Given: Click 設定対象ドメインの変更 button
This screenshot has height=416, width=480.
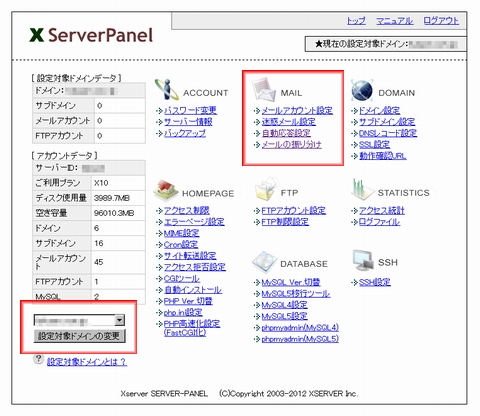Looking at the screenshot, I should (x=79, y=336).
